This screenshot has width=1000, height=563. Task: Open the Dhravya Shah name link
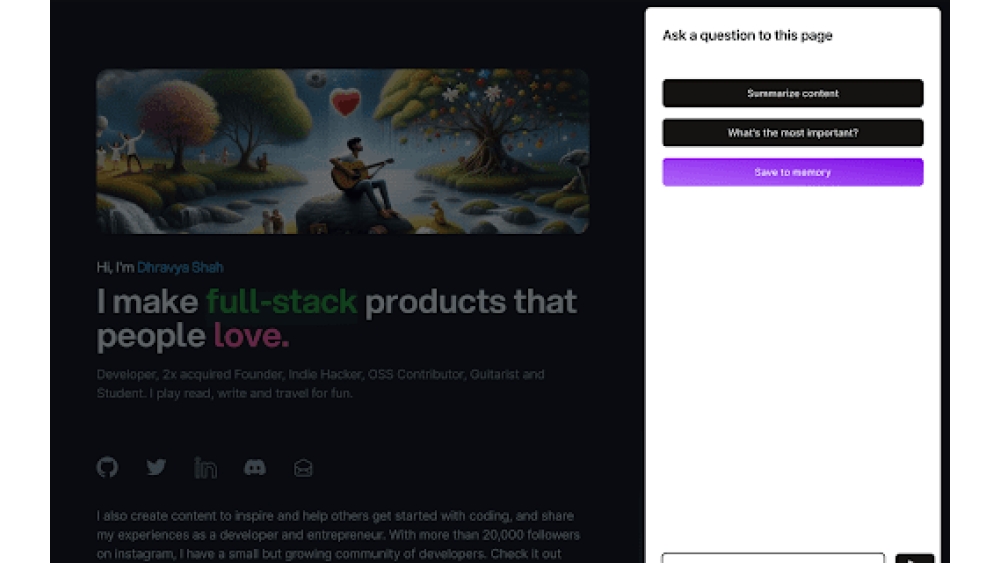click(x=180, y=267)
